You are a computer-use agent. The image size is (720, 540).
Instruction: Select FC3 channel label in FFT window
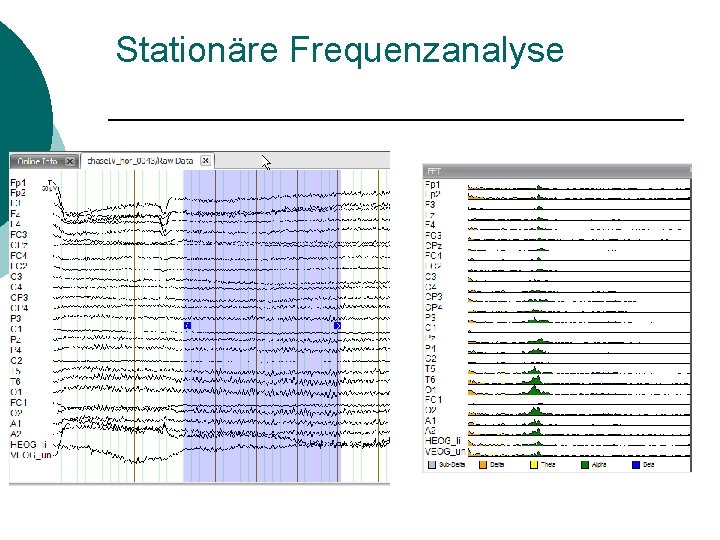(433, 235)
